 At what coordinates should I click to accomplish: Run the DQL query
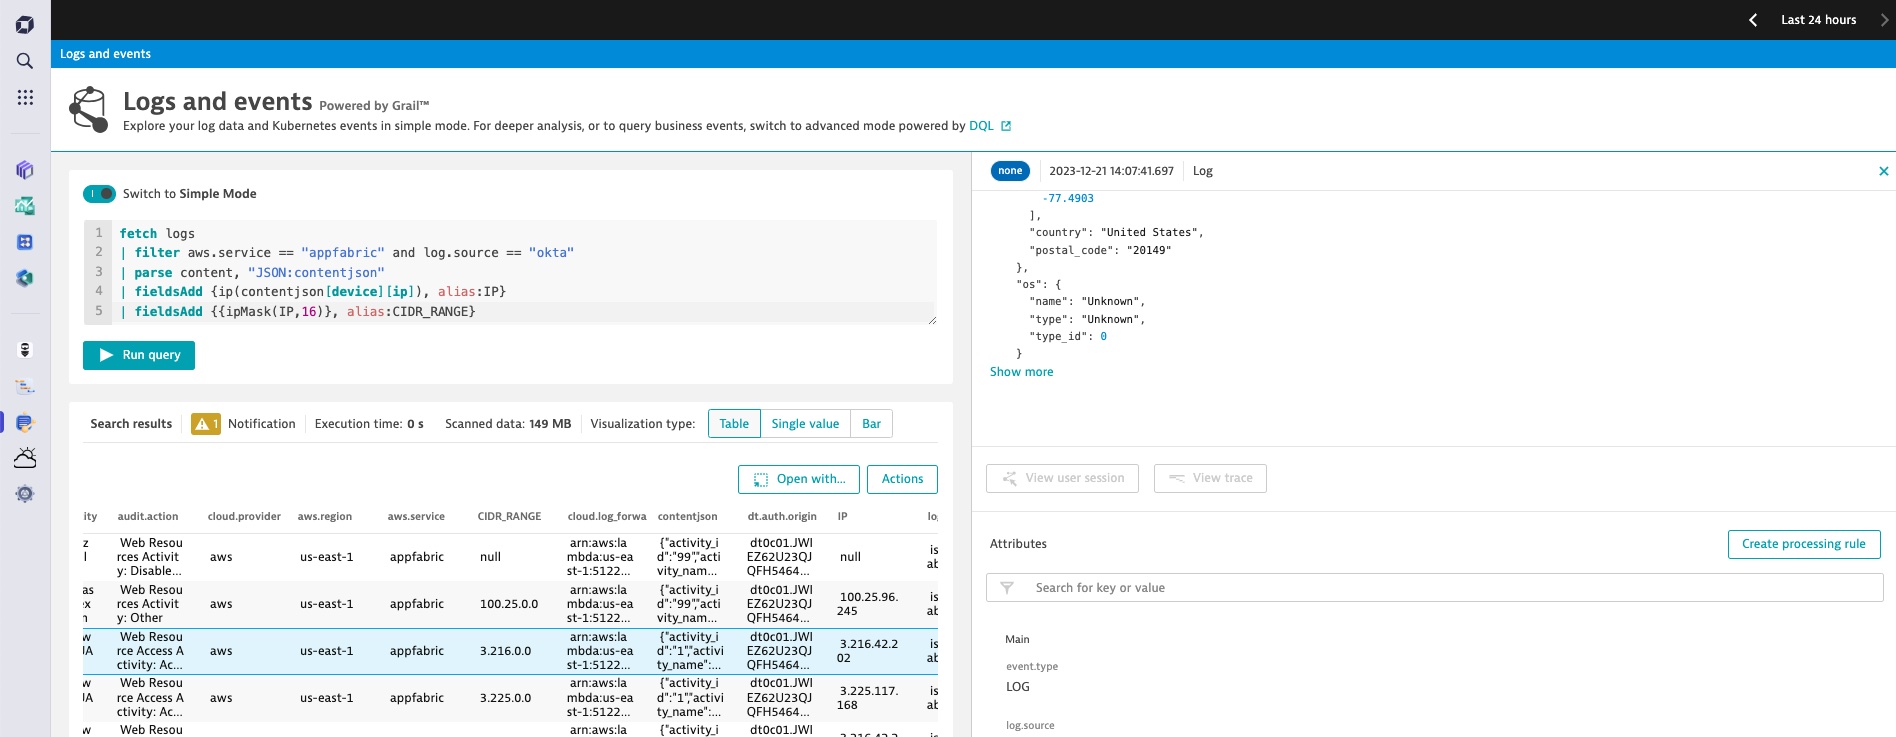(x=139, y=355)
